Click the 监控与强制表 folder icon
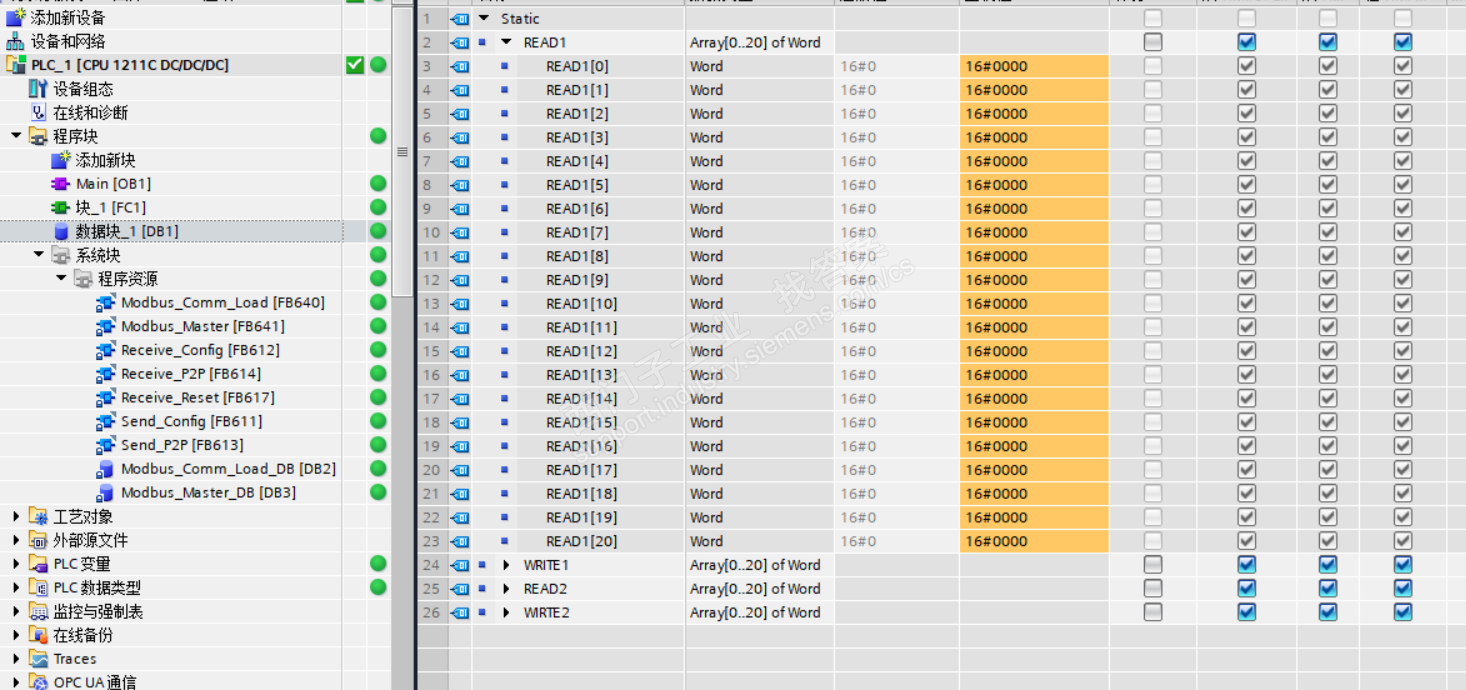The height and width of the screenshot is (690, 1466). [38, 612]
